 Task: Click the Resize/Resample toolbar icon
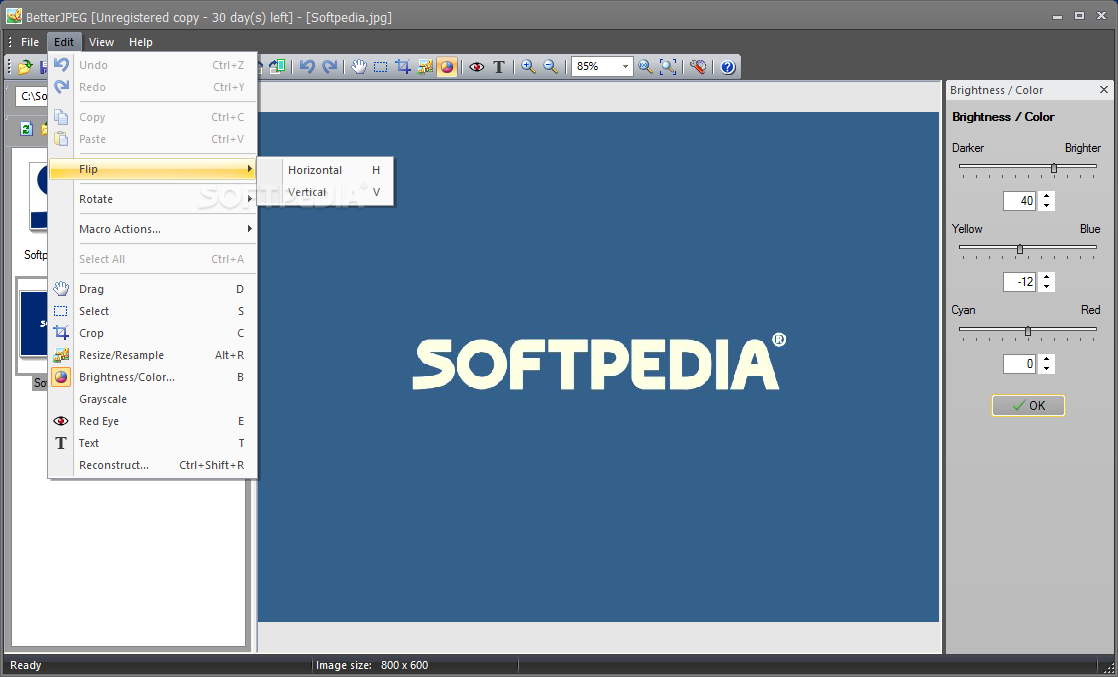coord(425,67)
